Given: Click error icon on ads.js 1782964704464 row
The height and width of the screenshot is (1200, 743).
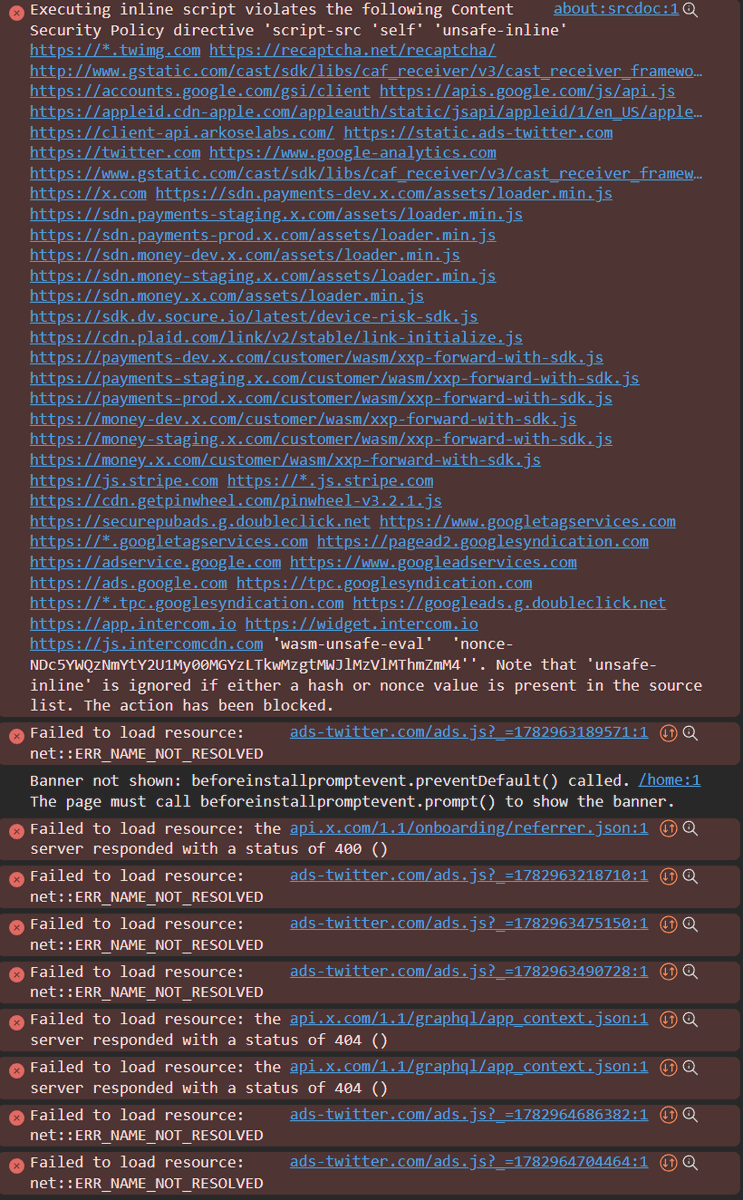Looking at the screenshot, I should pyautogui.click(x=16, y=1166).
